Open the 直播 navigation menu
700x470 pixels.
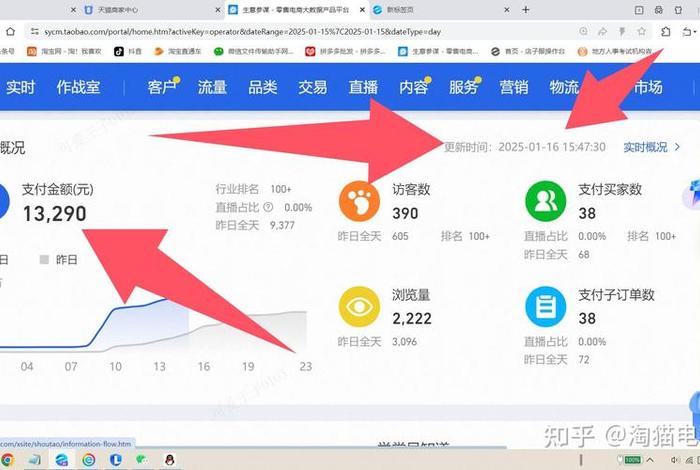click(x=363, y=87)
